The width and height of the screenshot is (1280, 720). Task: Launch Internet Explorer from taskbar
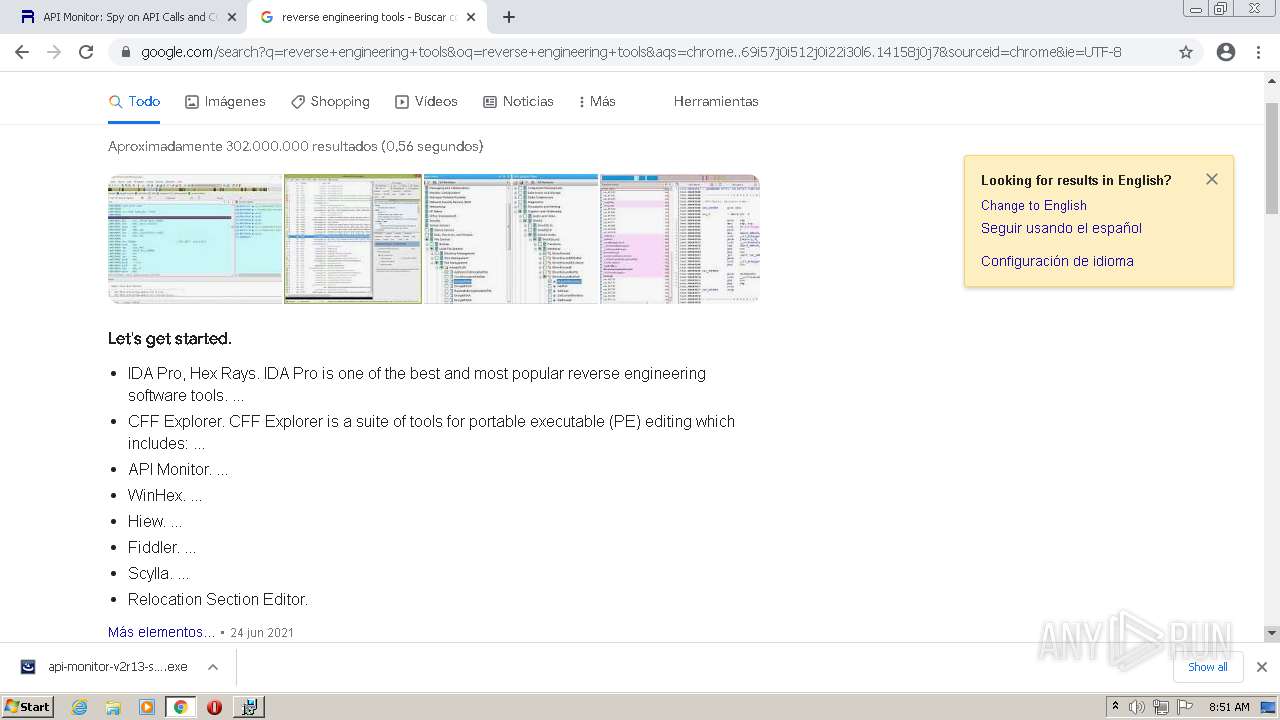pos(80,707)
